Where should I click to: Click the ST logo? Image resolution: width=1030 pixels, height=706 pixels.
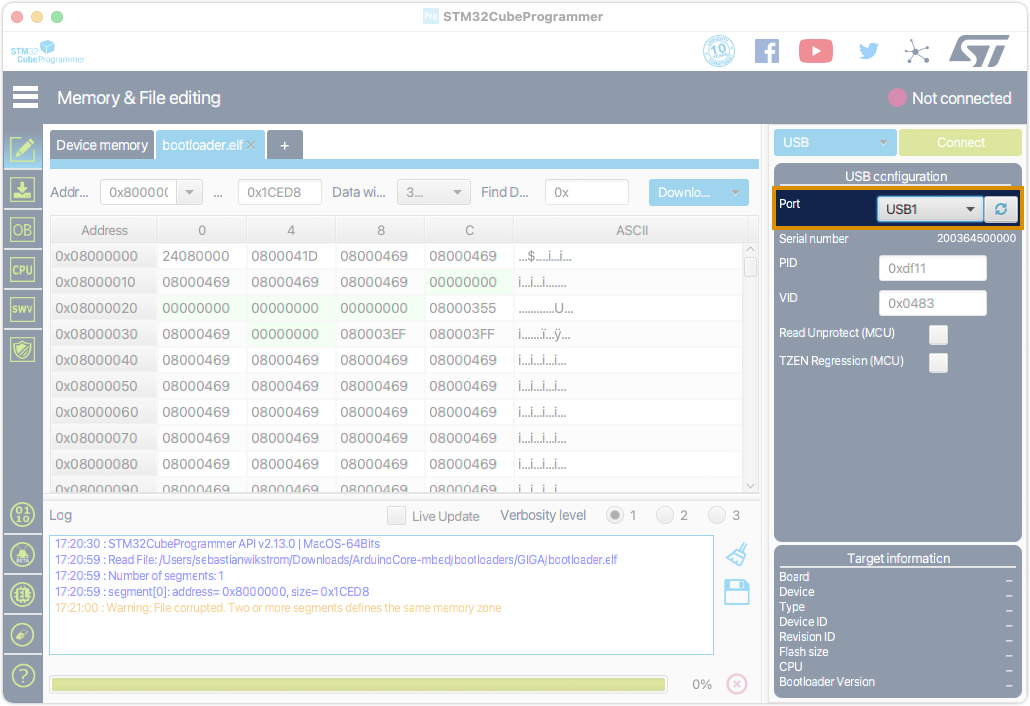point(979,51)
